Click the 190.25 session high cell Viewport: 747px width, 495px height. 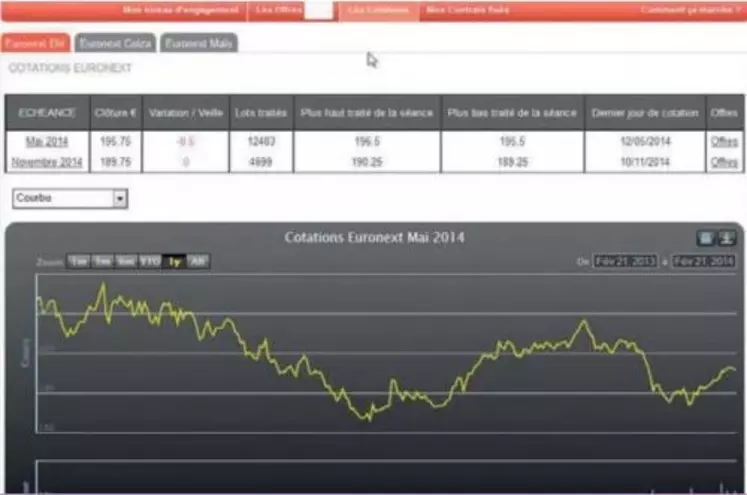[367, 162]
